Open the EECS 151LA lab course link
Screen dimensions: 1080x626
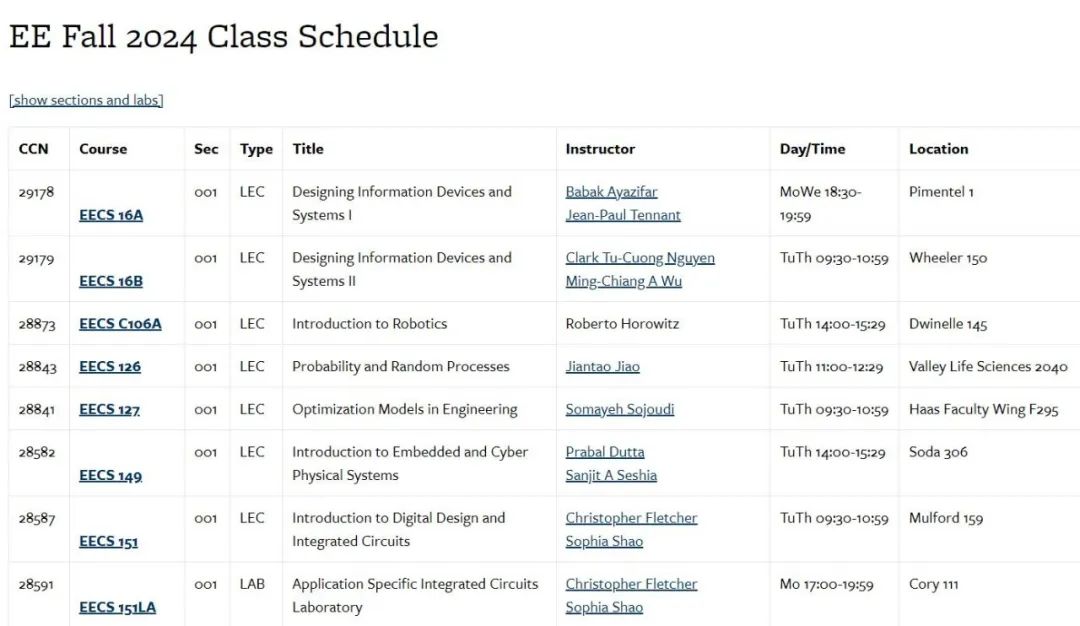pos(118,607)
